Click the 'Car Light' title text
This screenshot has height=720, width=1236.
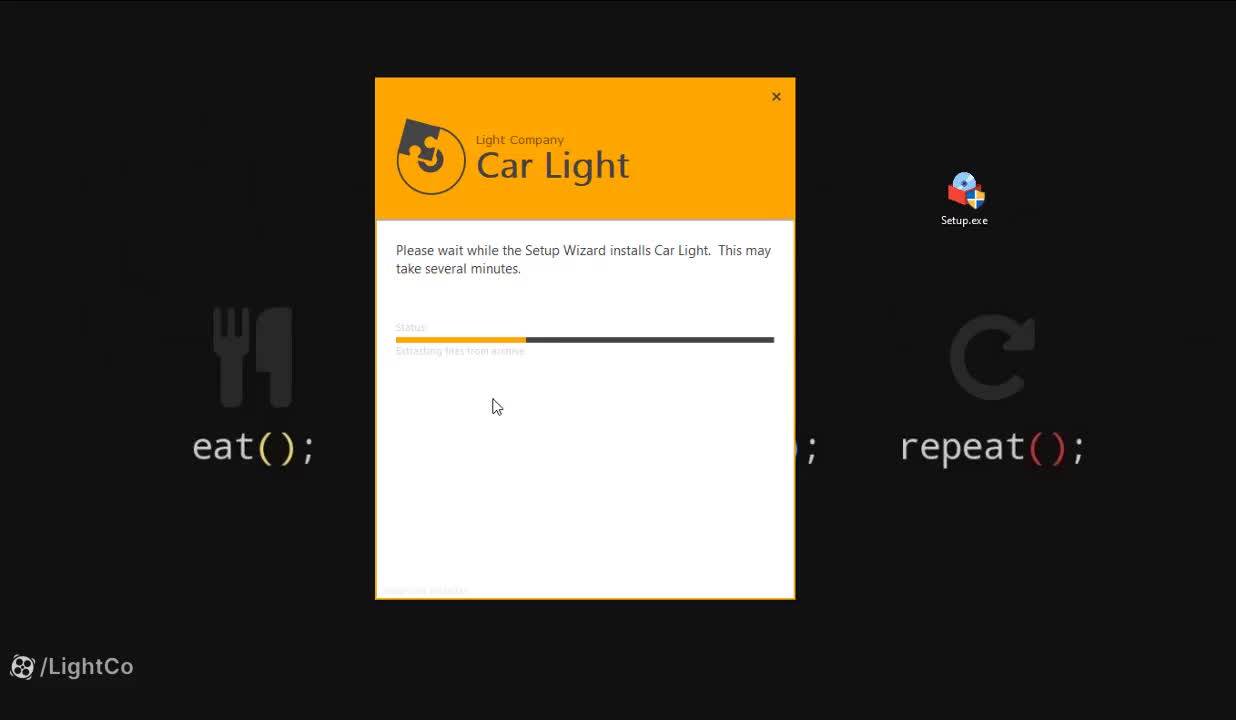[553, 165]
